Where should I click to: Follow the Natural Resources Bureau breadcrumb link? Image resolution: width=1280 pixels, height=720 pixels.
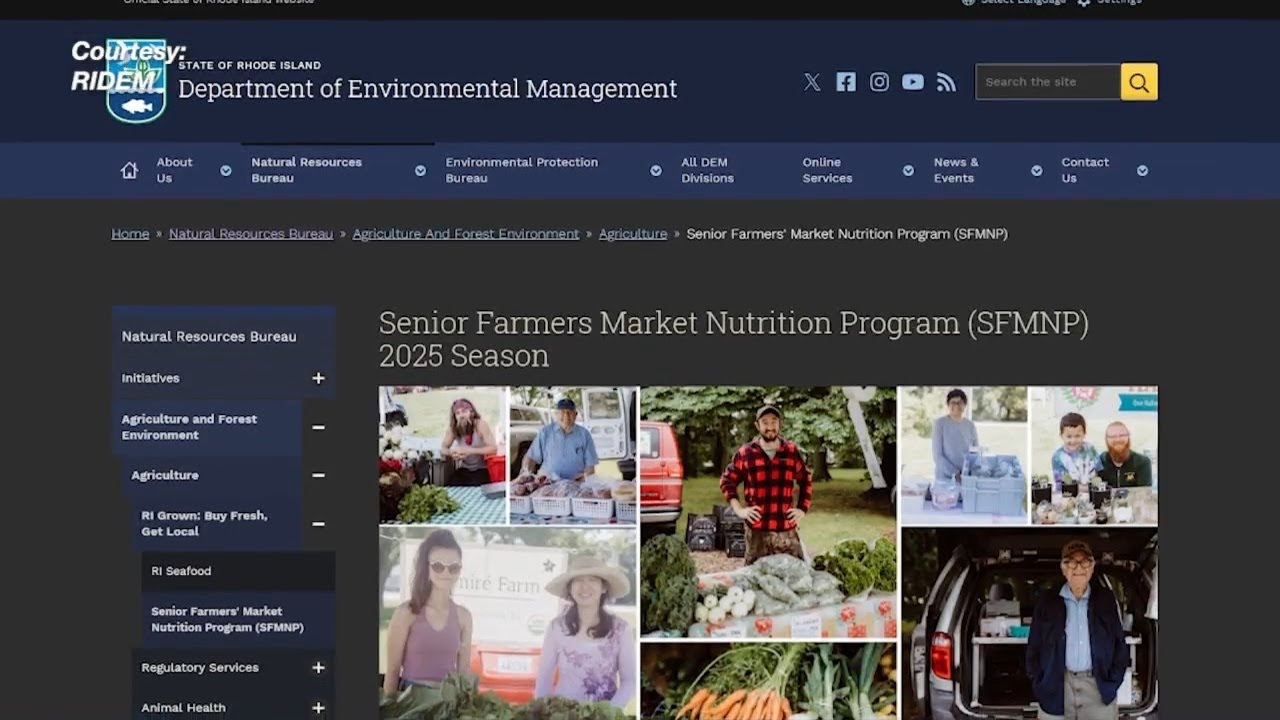251,234
